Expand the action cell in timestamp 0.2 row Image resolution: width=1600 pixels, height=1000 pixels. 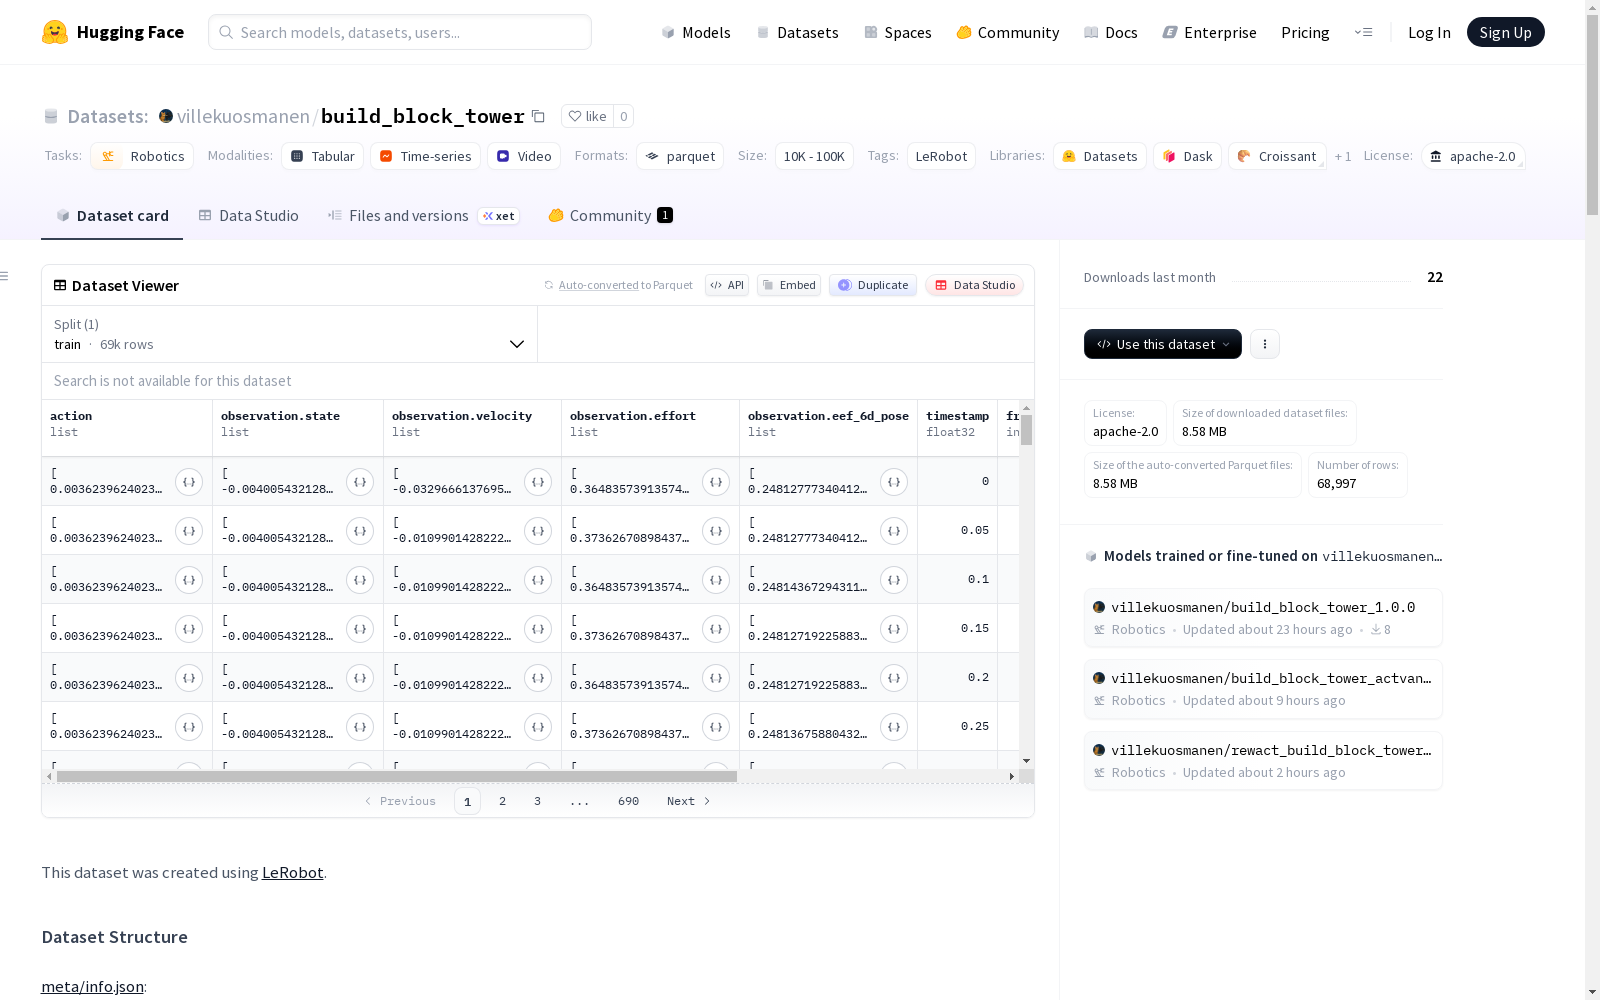[x=189, y=678]
